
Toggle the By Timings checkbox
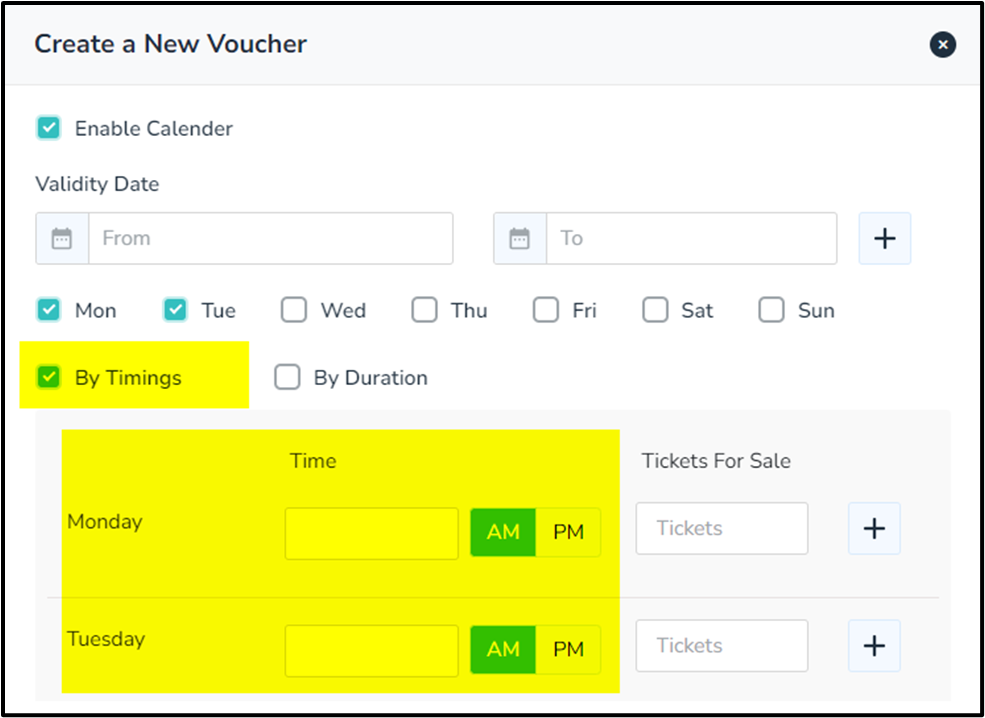48,377
